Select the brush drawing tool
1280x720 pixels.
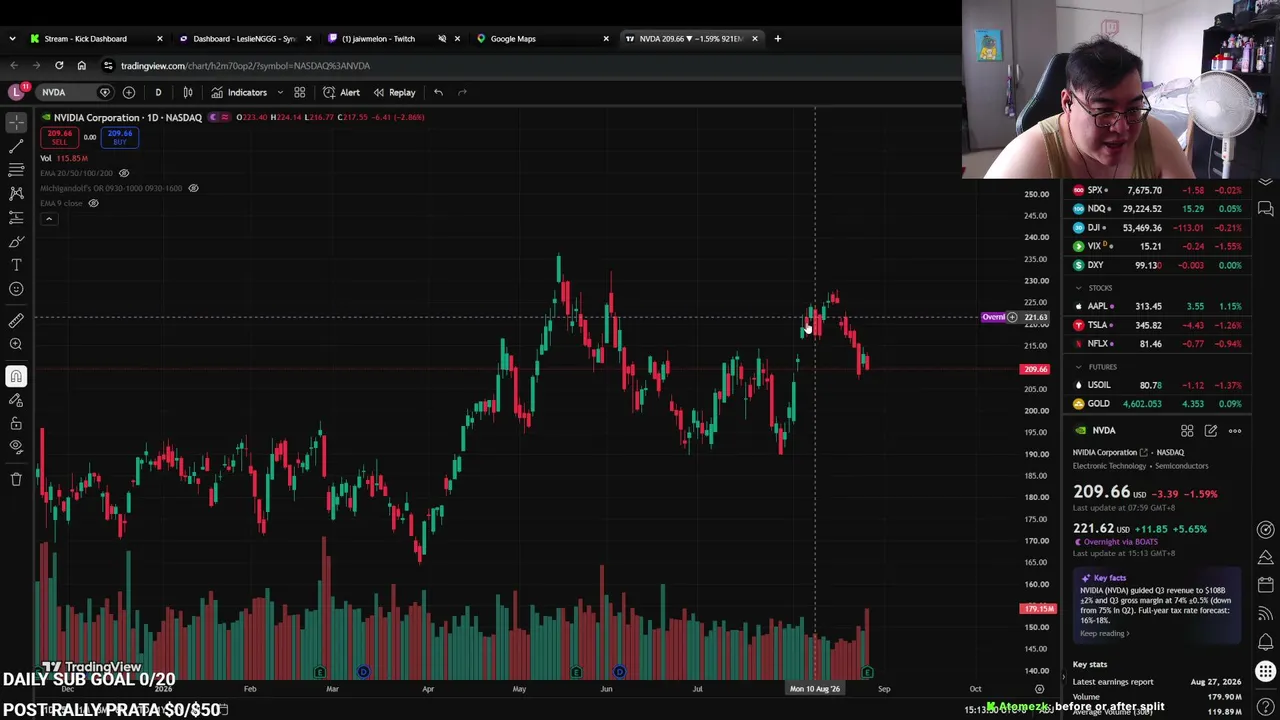tap(16, 241)
